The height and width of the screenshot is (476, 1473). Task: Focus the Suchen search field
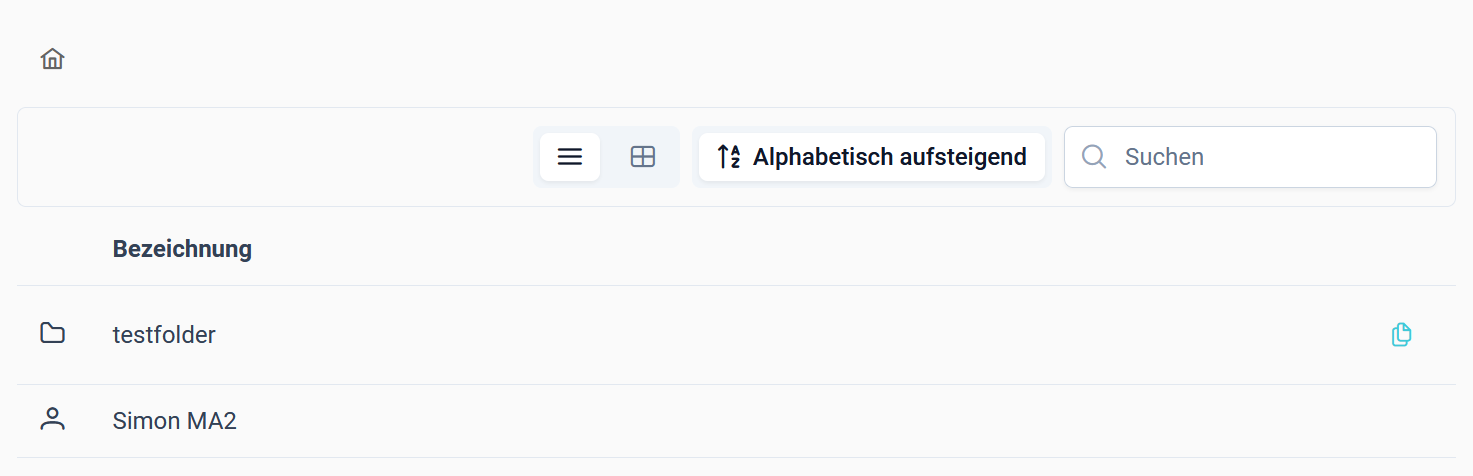tap(1250, 157)
